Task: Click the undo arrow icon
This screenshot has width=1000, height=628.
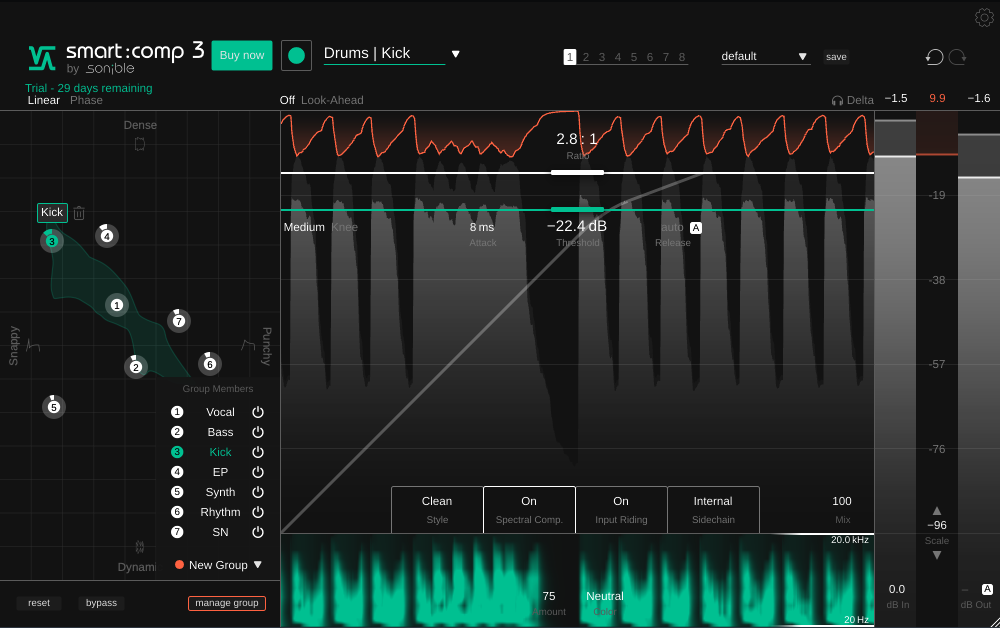Action: pyautogui.click(x=934, y=57)
